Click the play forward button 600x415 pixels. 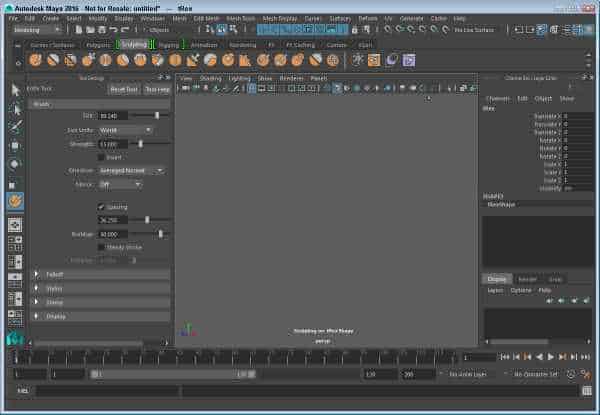pyautogui.click(x=552, y=356)
